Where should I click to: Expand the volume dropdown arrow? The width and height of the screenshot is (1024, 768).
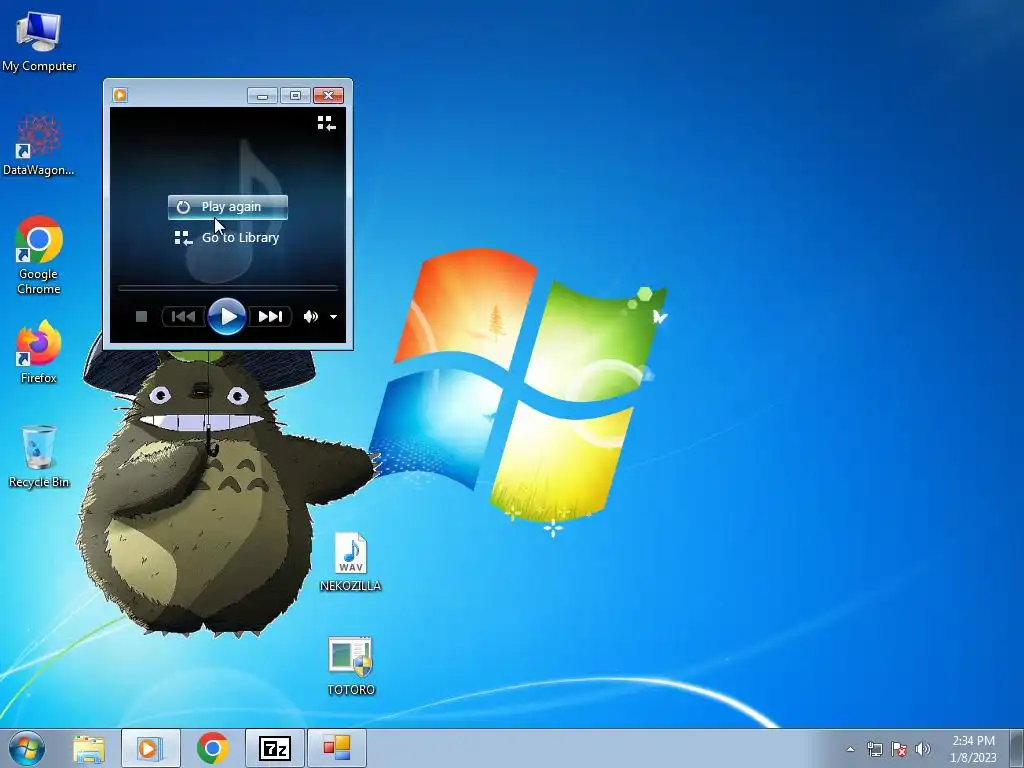[x=333, y=317]
